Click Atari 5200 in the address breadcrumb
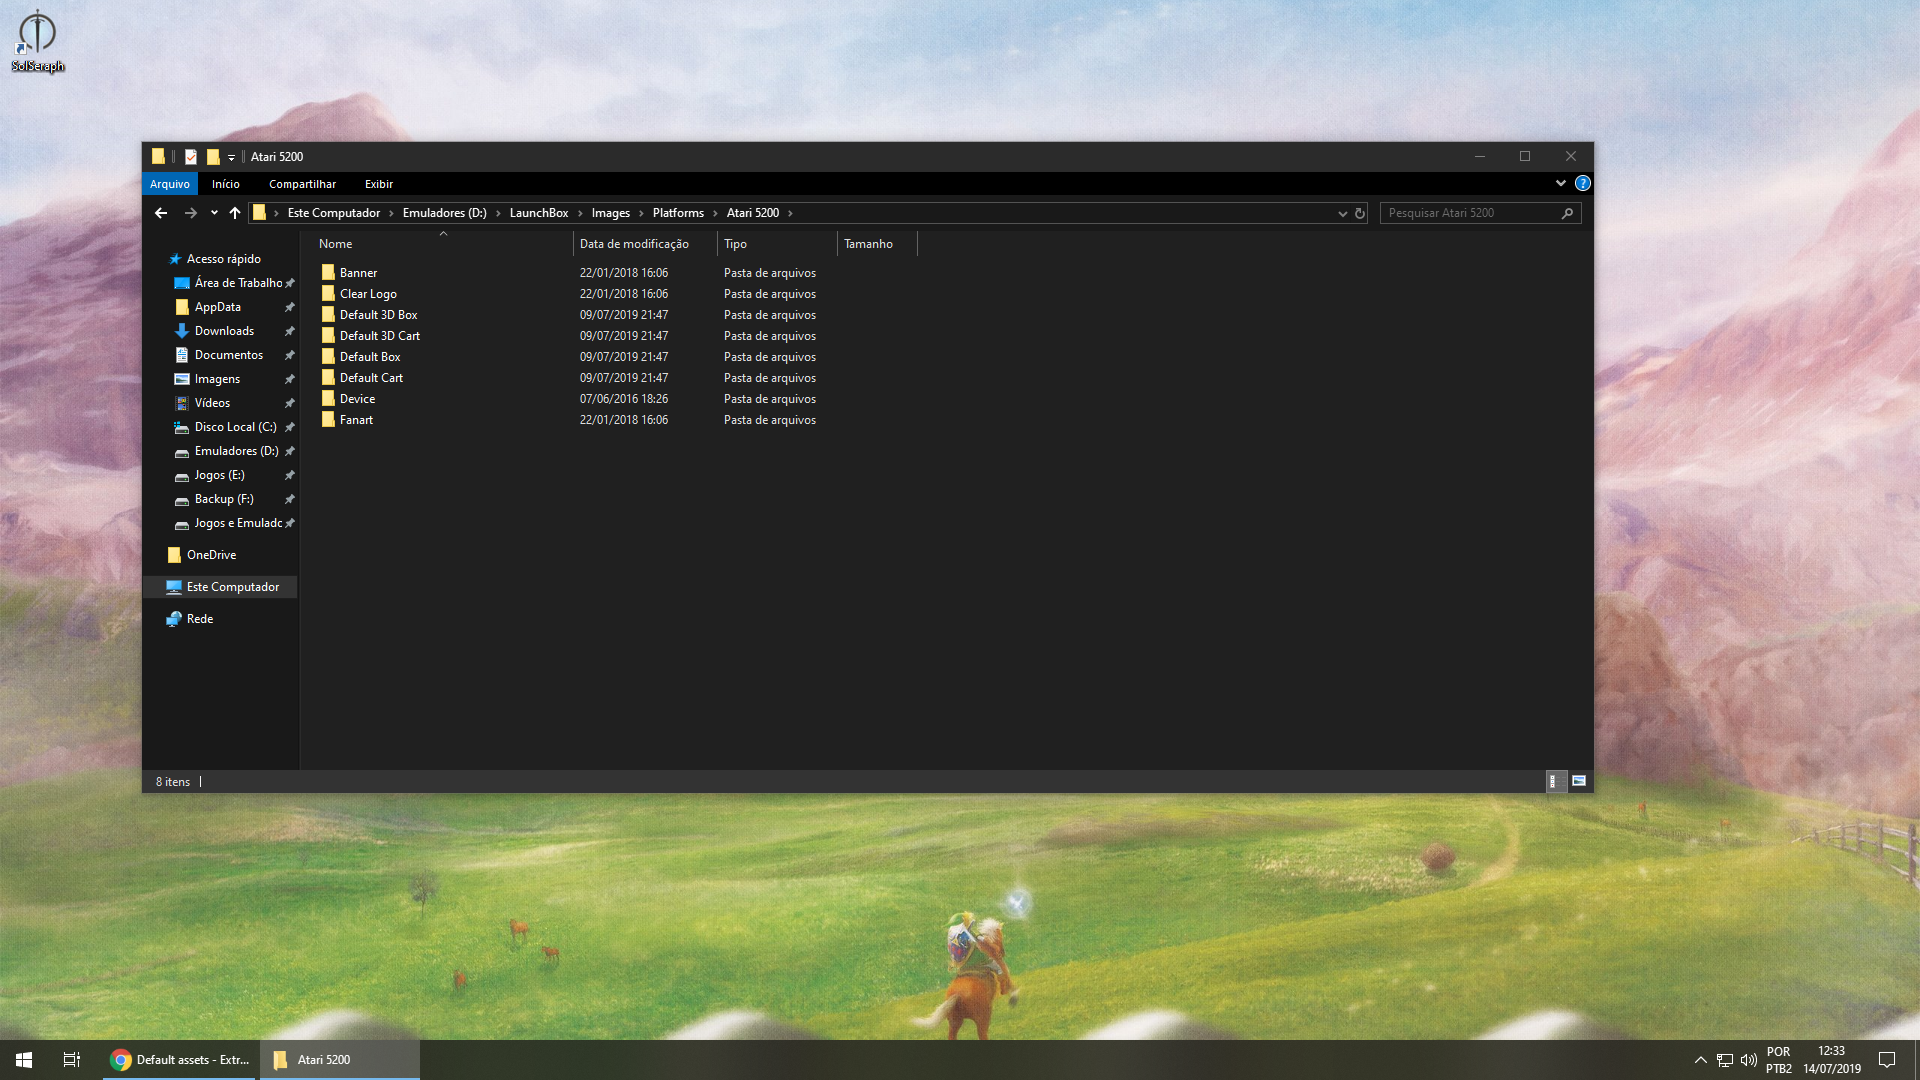 pyautogui.click(x=752, y=213)
